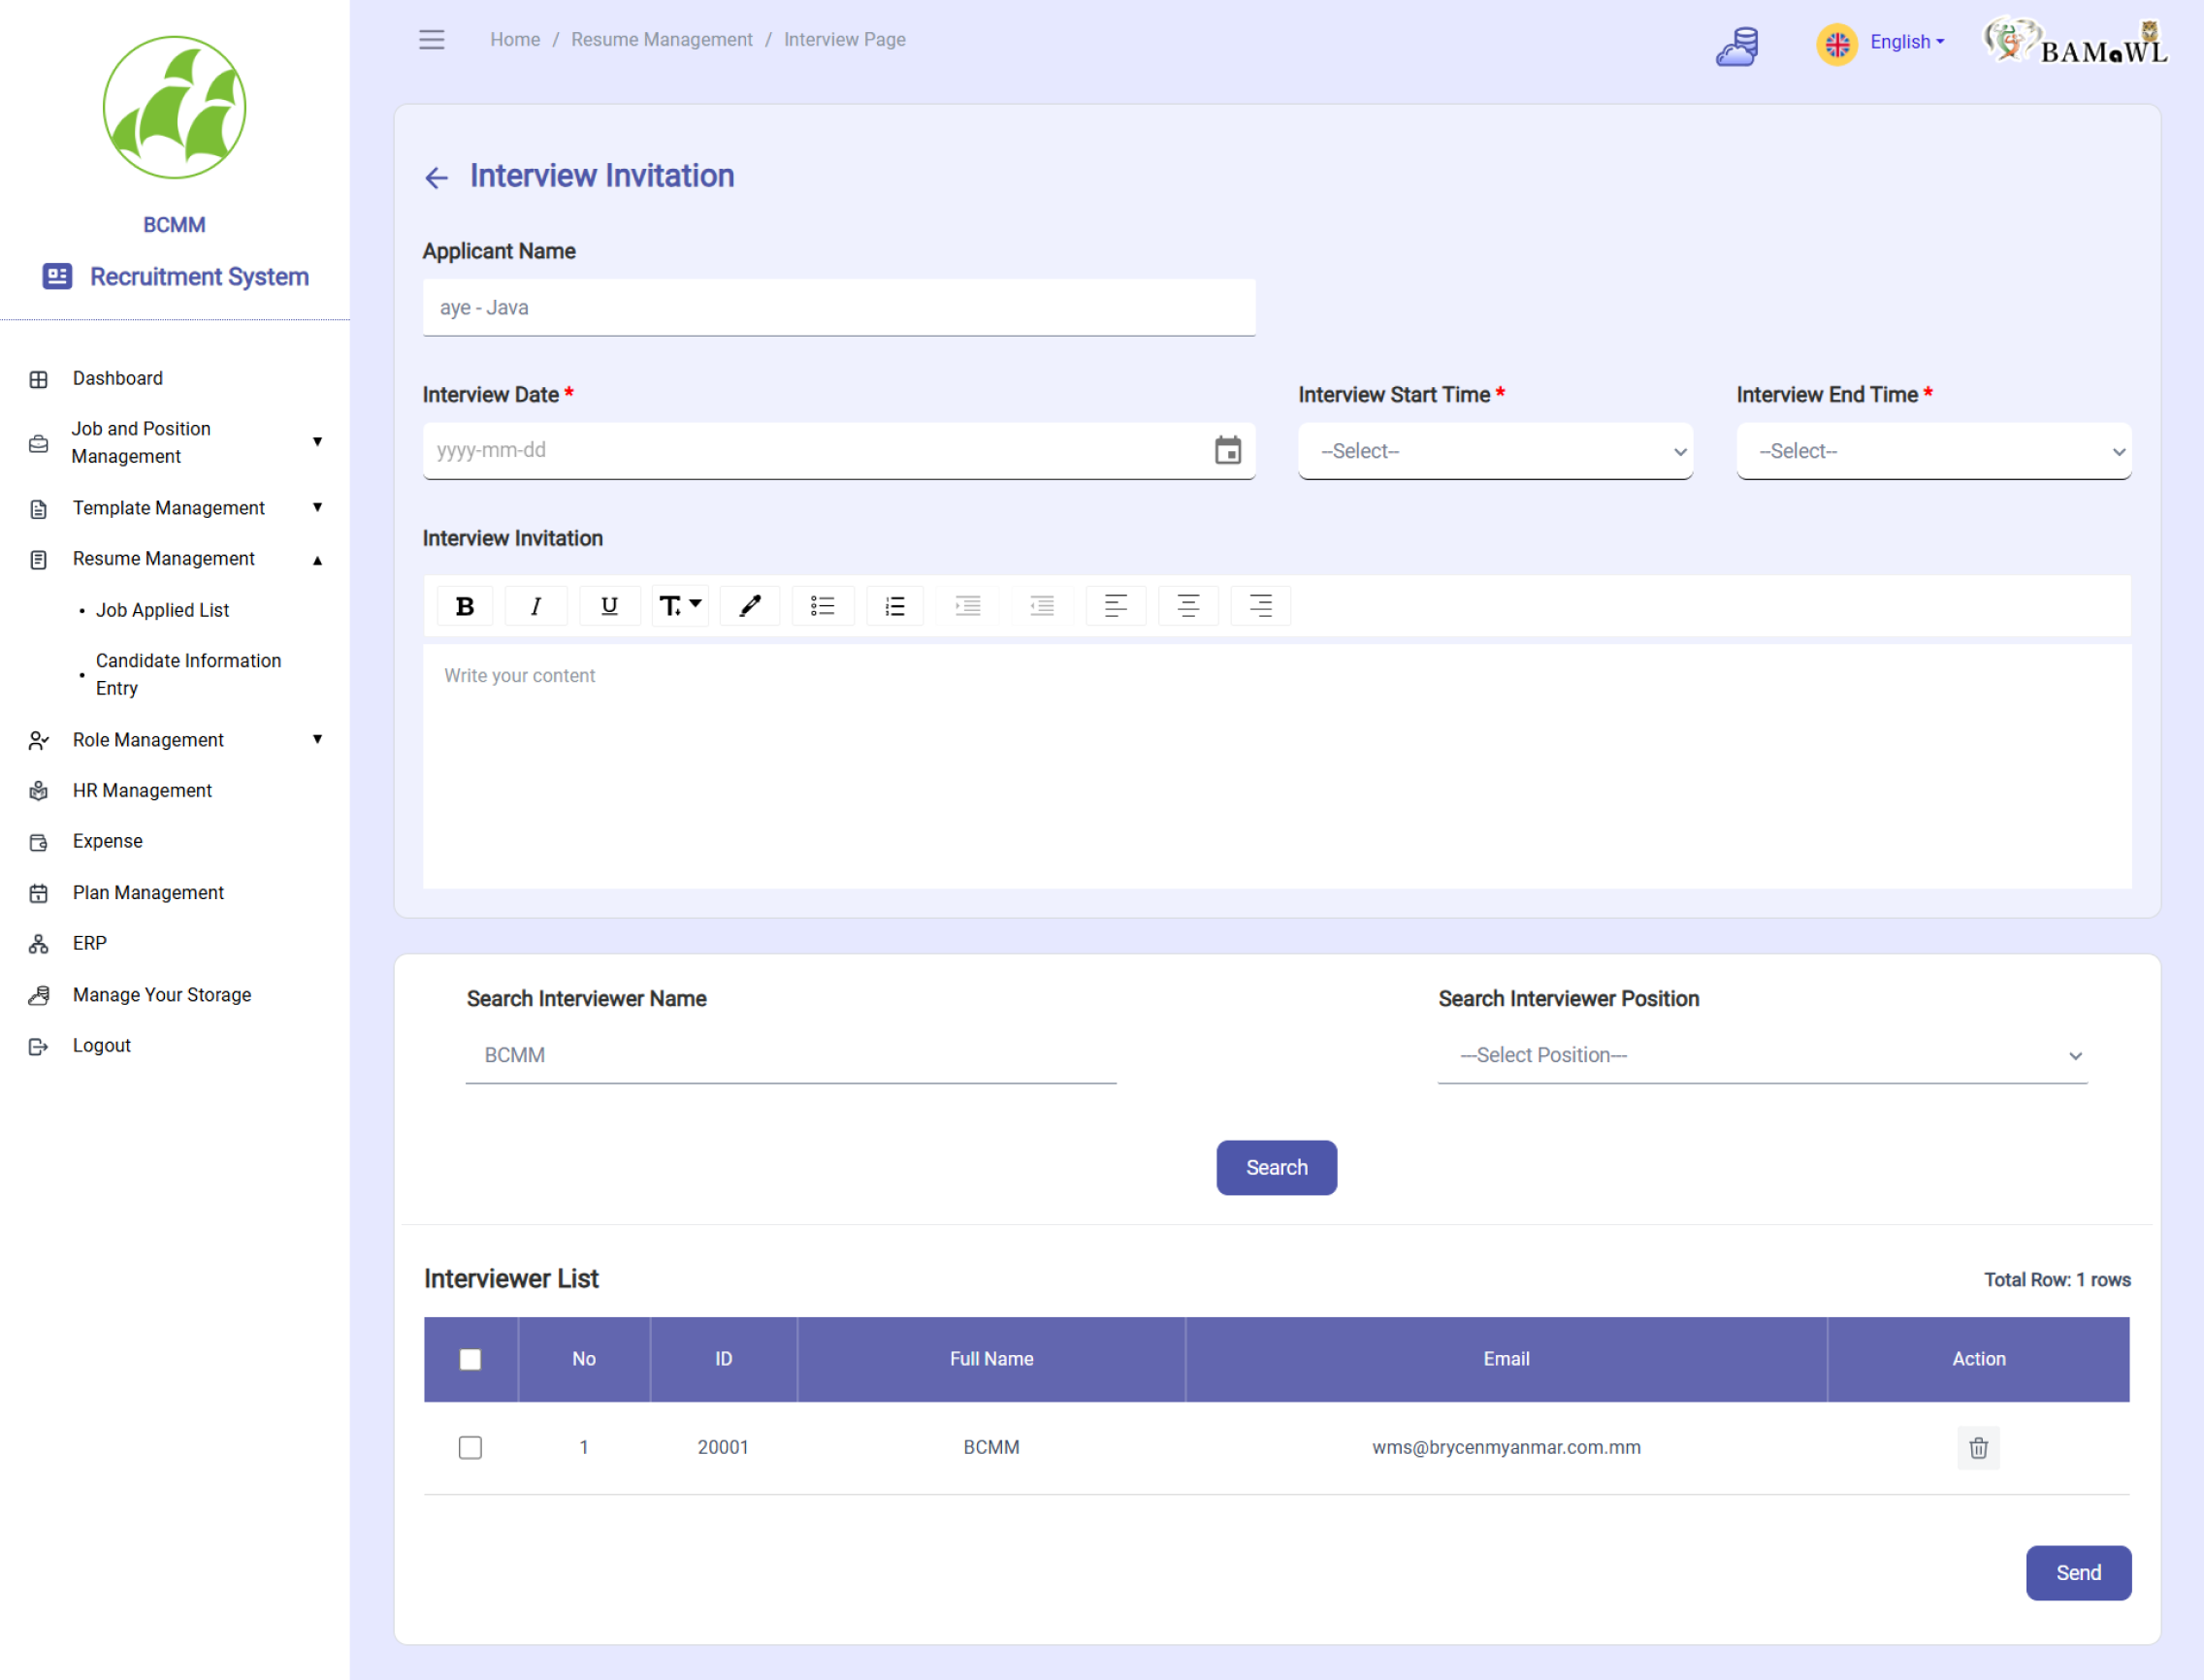This screenshot has width=2204, height=1680.
Task: Click the Plan Management calendar icon
Action: click(39, 894)
